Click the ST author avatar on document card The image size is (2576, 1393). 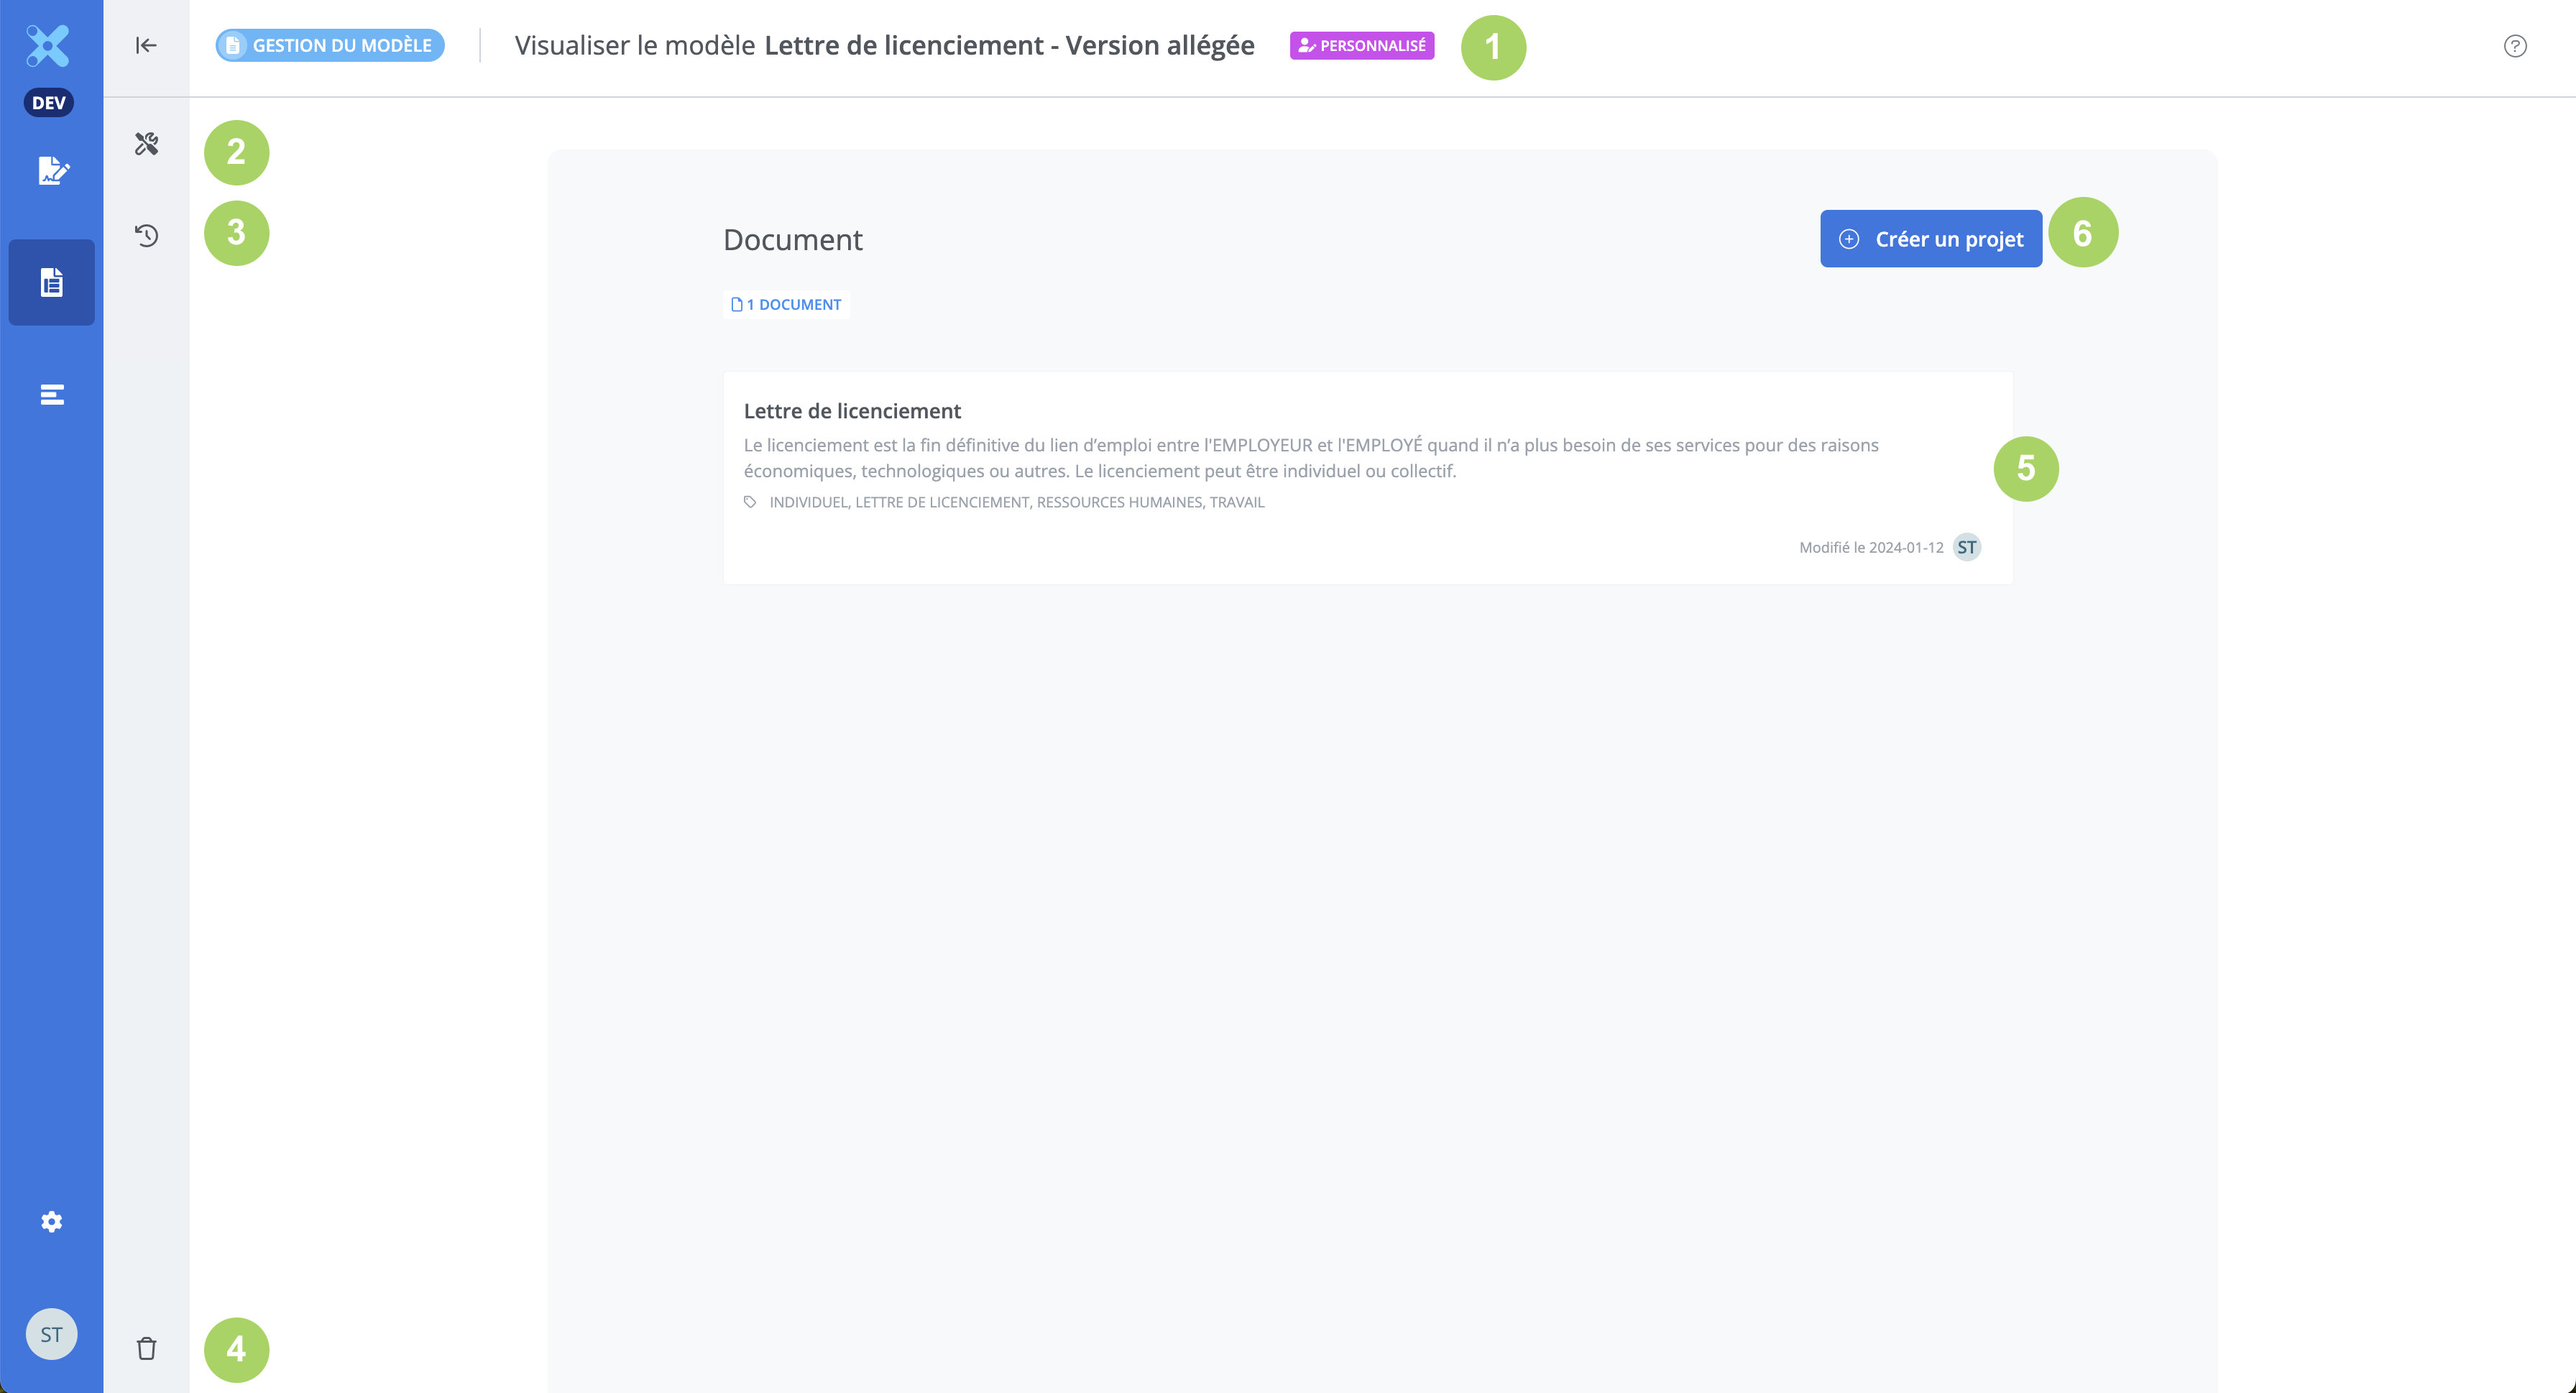[1966, 547]
